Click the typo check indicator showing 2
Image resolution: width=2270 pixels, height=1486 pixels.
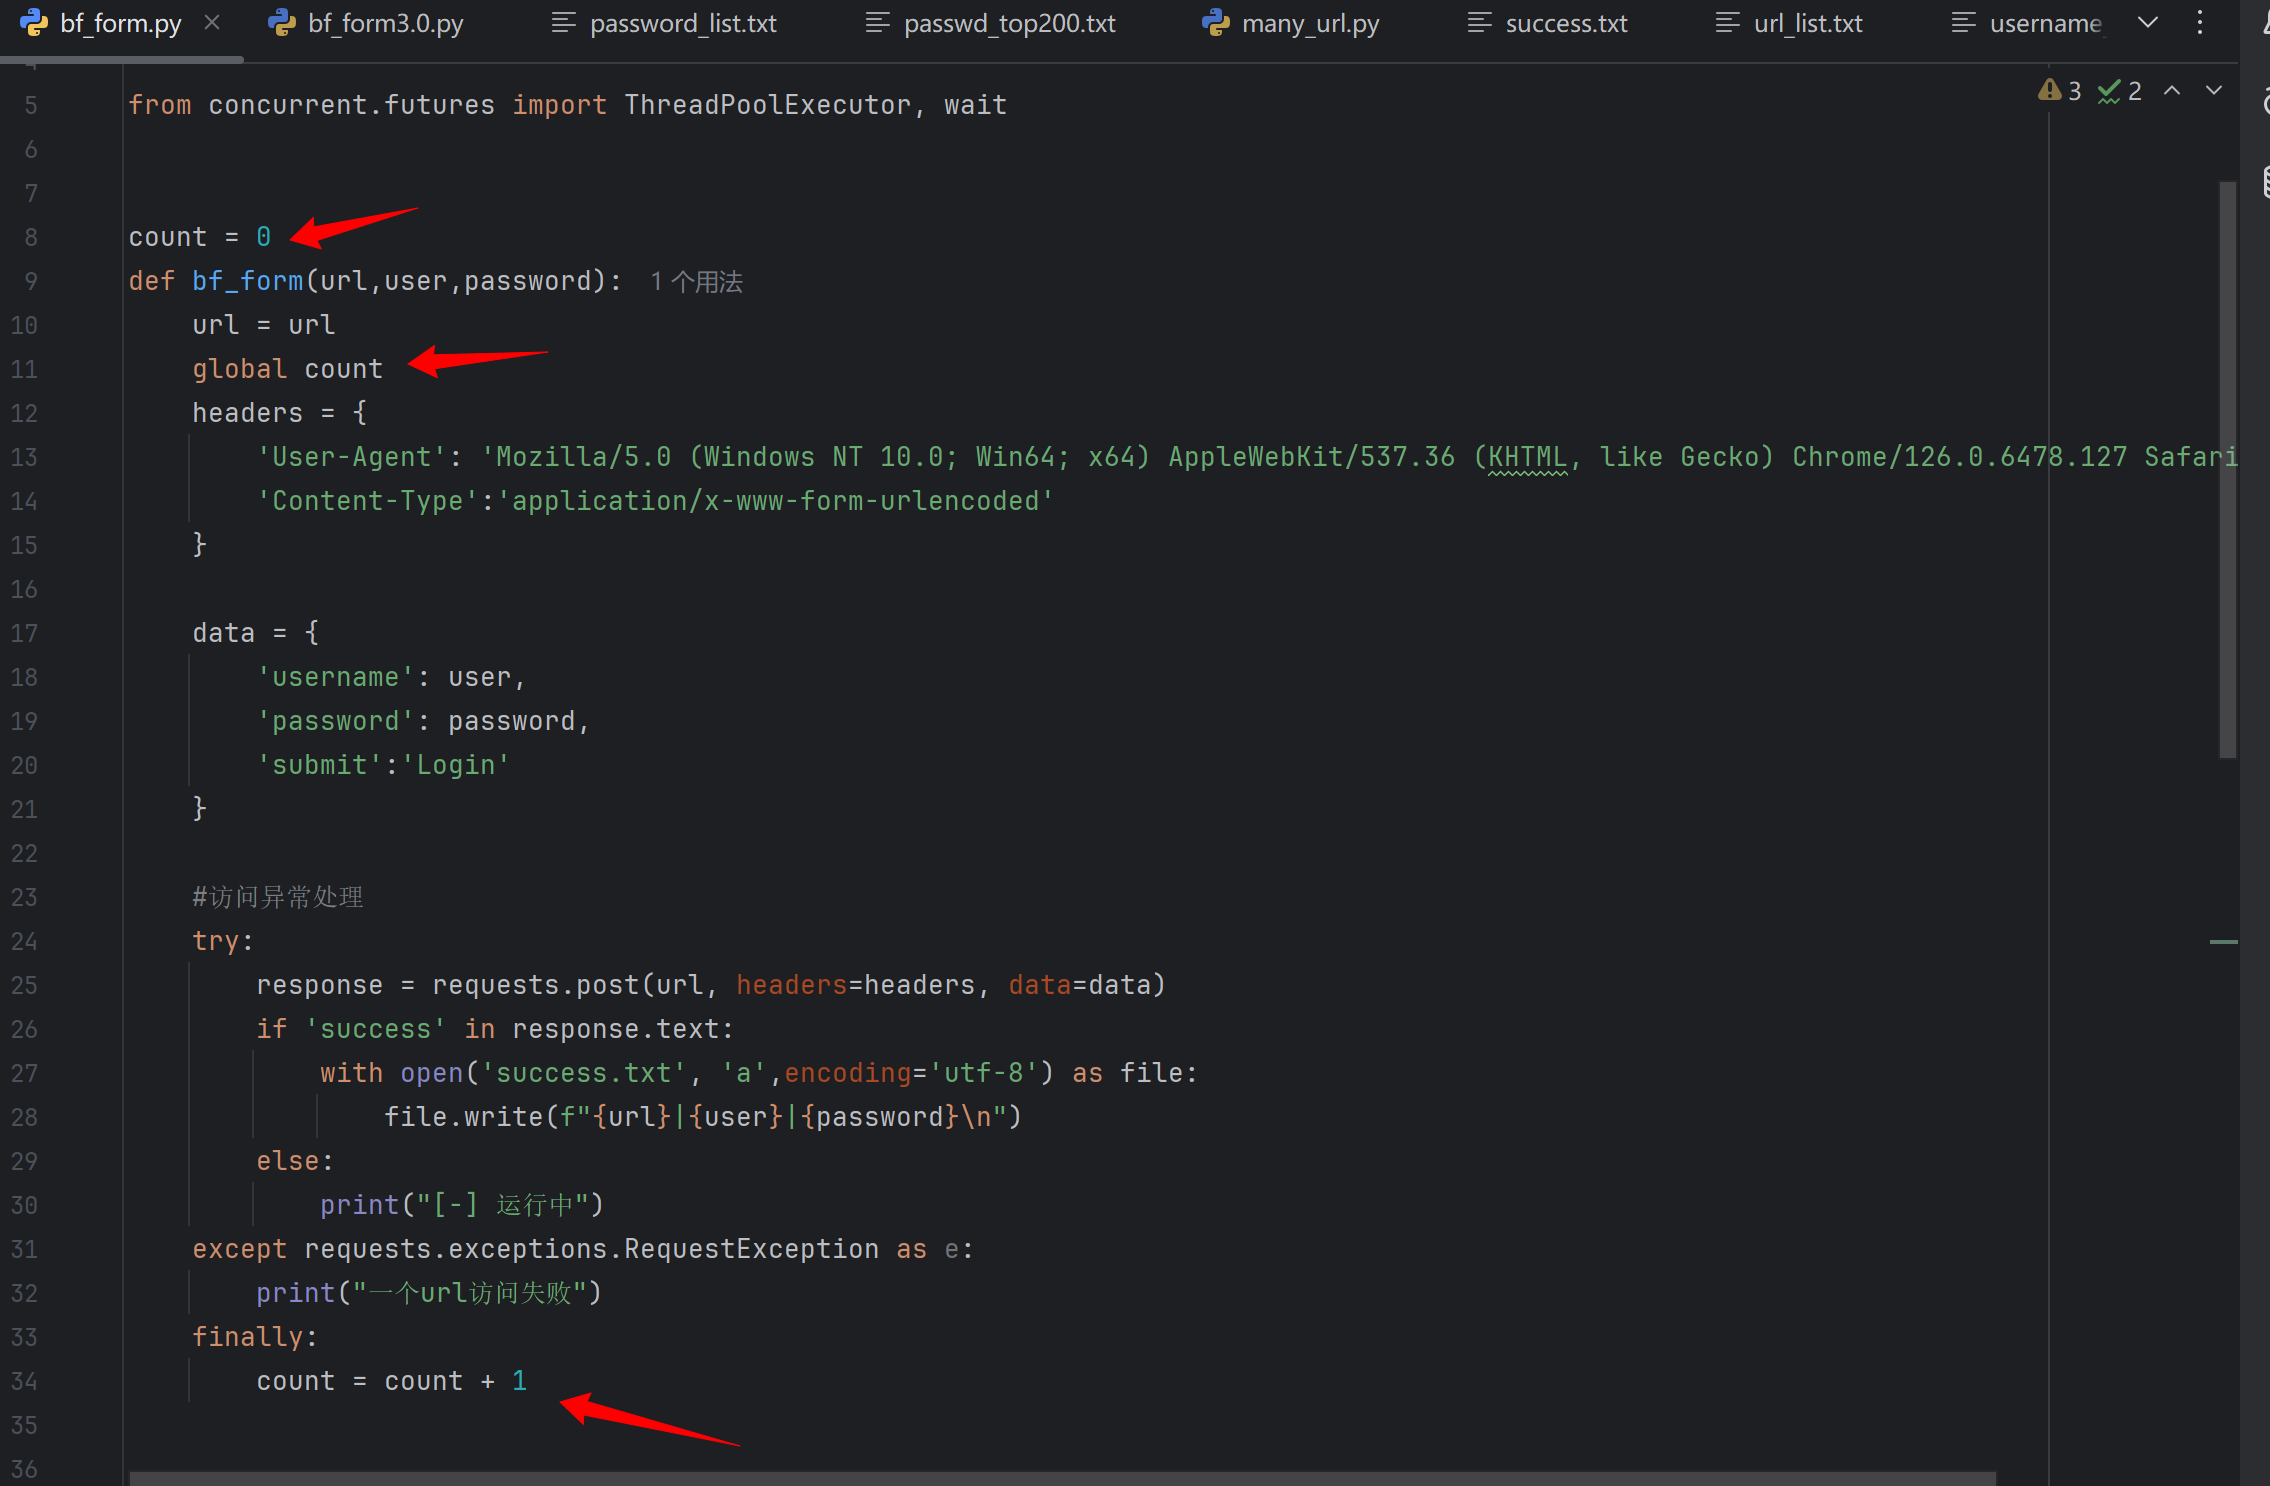pos(2120,91)
